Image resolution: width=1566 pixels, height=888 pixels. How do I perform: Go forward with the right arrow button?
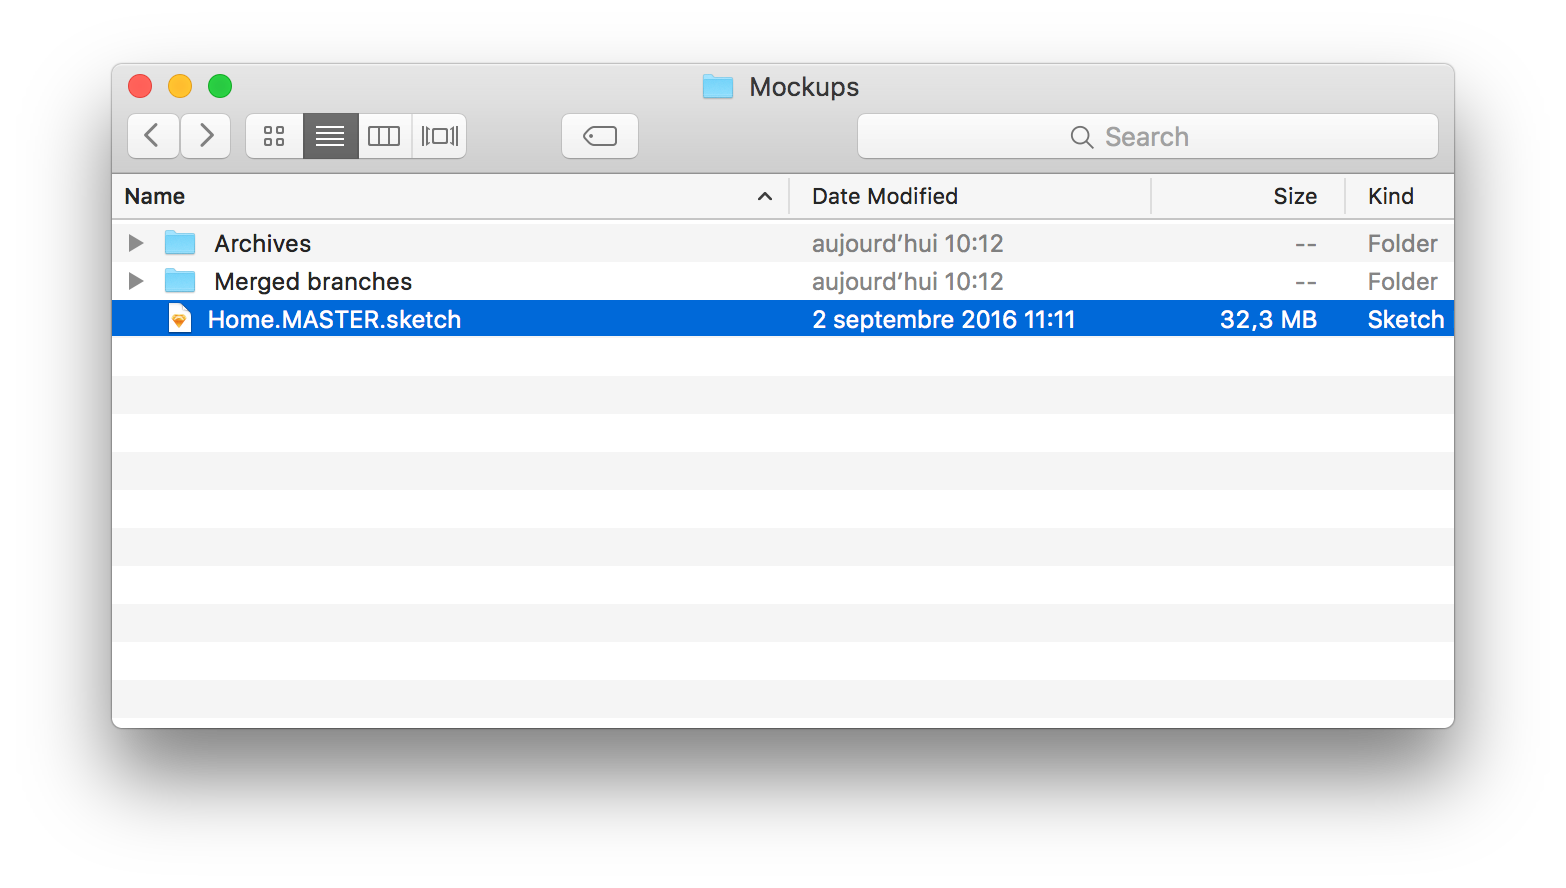(x=206, y=136)
